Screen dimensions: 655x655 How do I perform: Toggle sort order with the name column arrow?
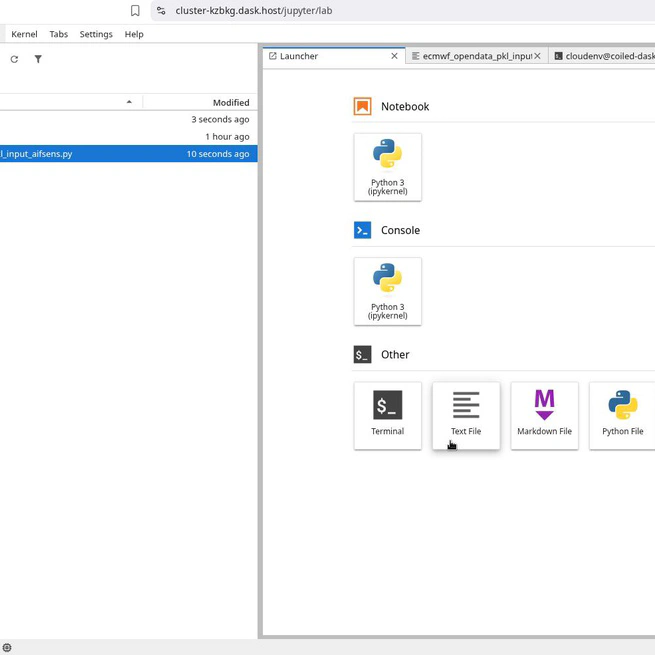129,102
